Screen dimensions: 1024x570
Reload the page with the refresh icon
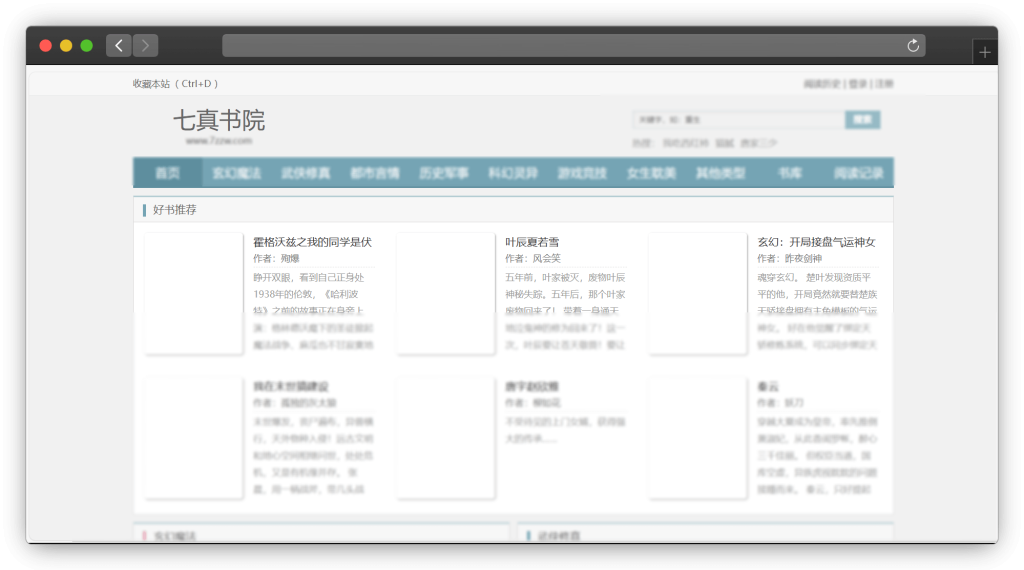click(x=913, y=46)
